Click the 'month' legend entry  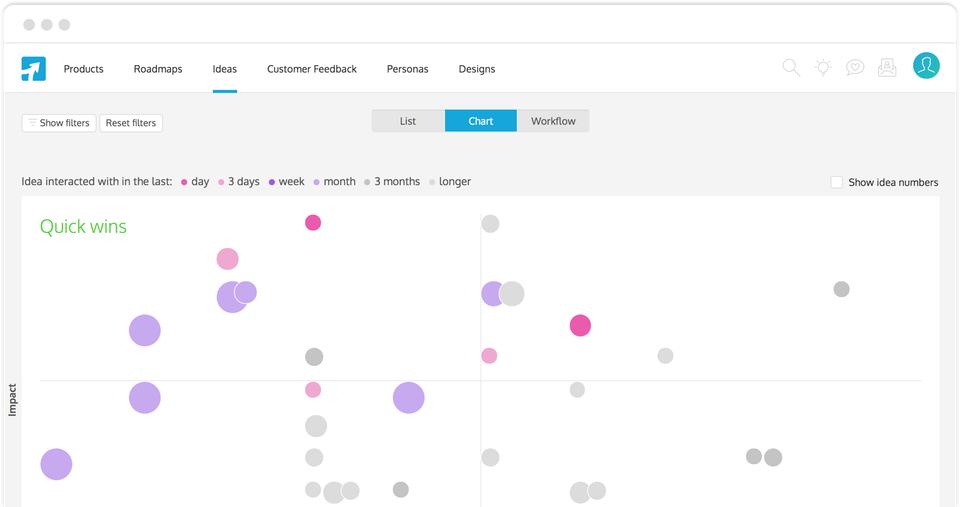pos(334,182)
